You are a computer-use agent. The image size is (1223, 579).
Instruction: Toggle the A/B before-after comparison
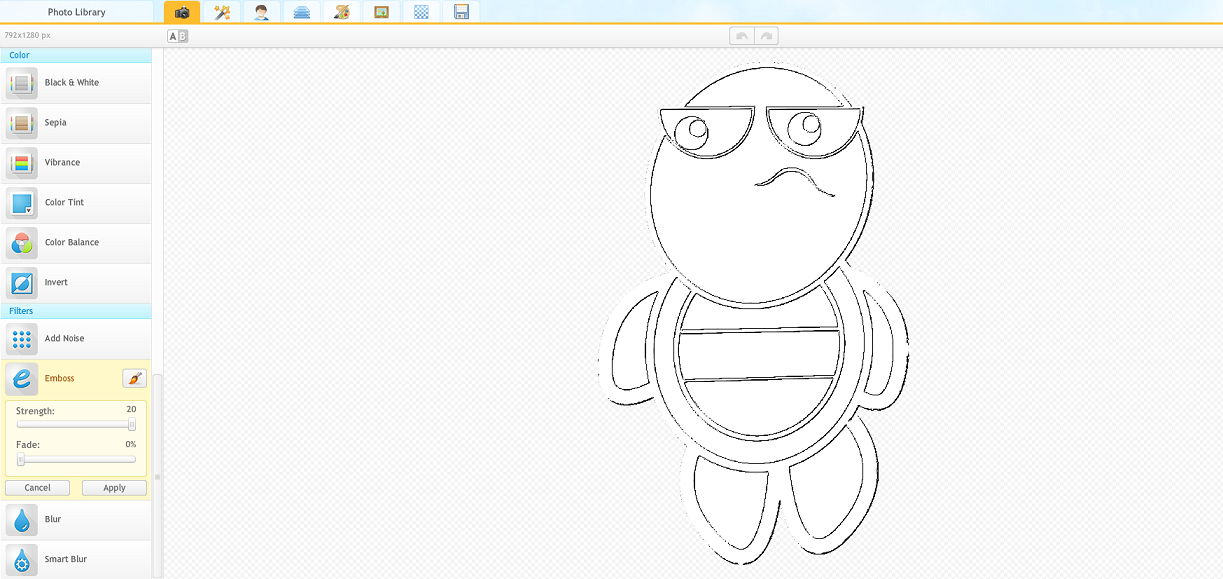click(177, 36)
